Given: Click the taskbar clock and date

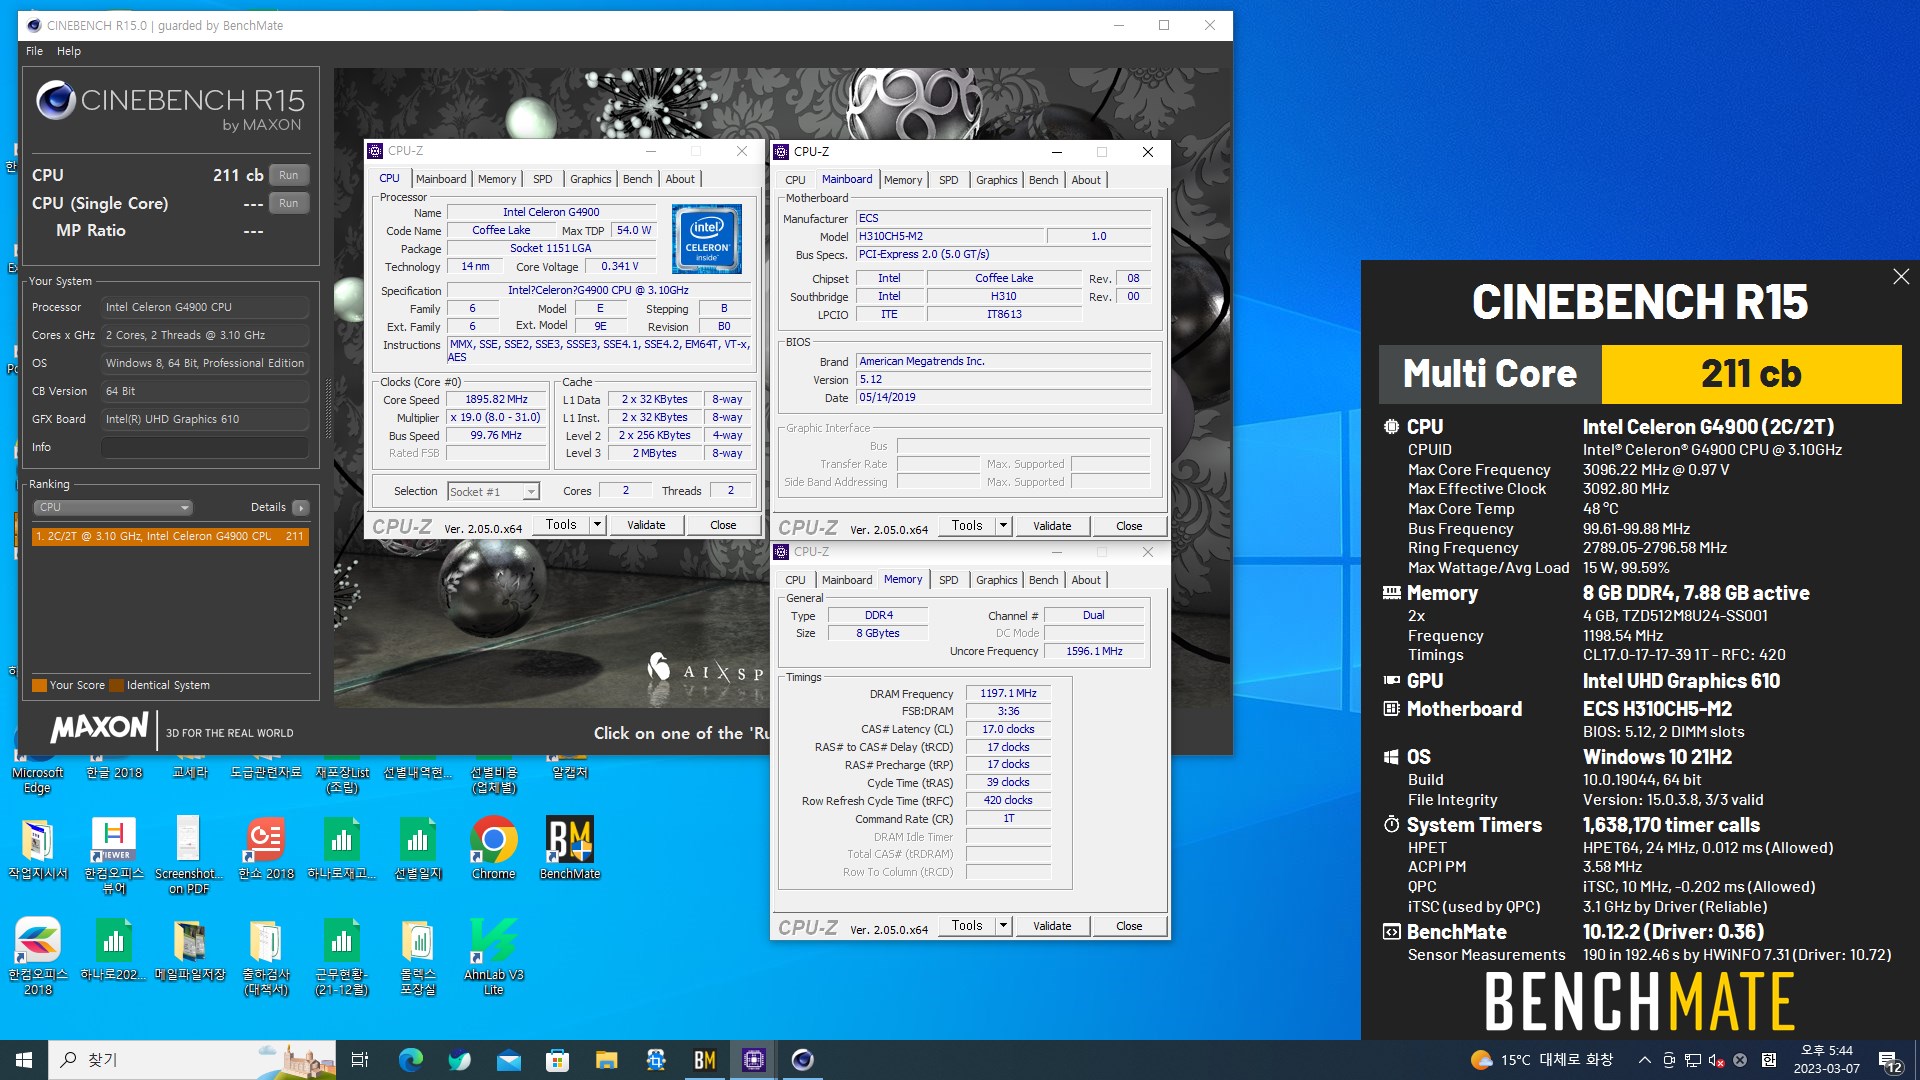Looking at the screenshot, I should pos(1826,1060).
